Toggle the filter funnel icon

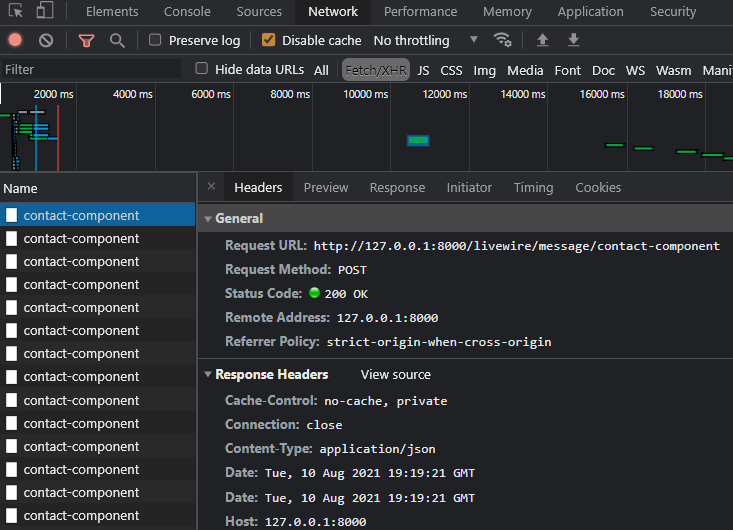pos(86,41)
